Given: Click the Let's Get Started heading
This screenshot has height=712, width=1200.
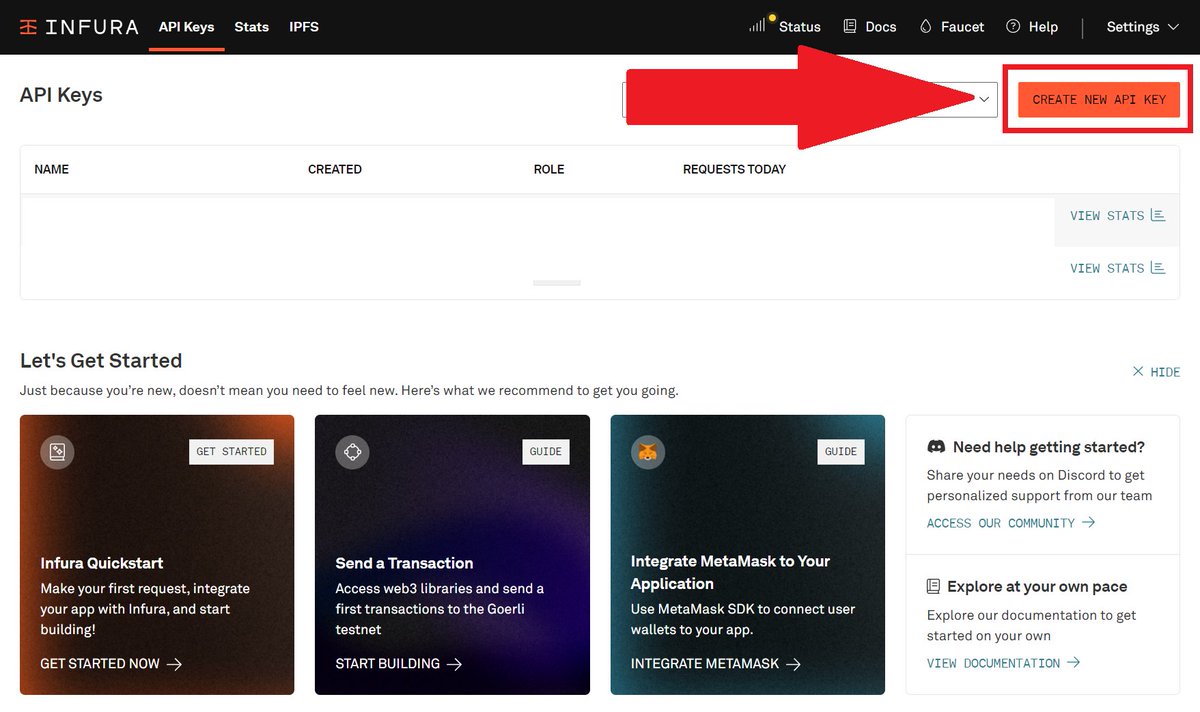Looking at the screenshot, I should [x=101, y=360].
